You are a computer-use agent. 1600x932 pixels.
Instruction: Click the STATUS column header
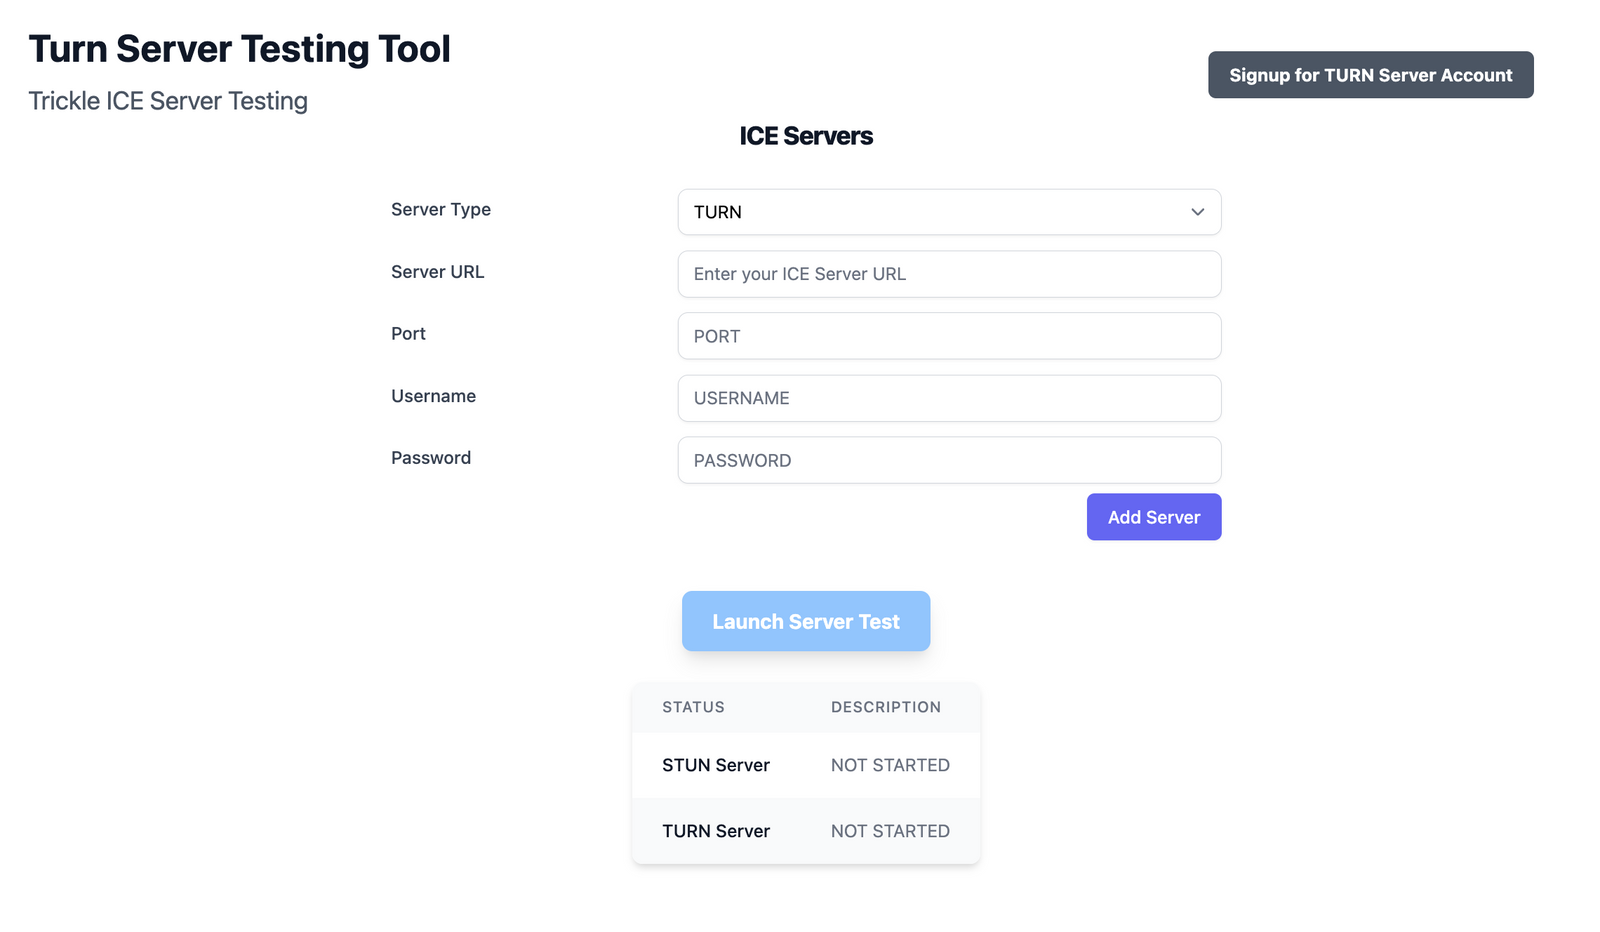(693, 707)
